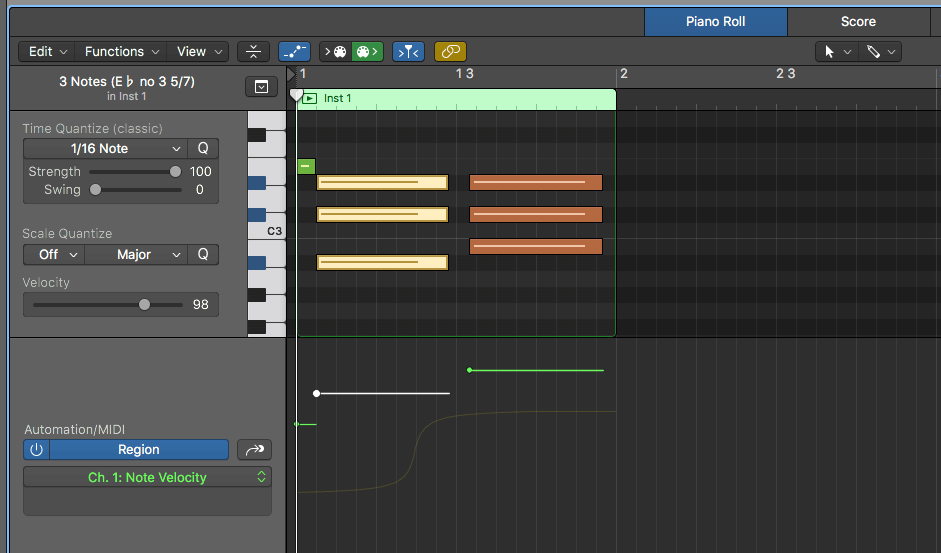Select the lowest orange note
941x553 pixels.
(x=536, y=246)
